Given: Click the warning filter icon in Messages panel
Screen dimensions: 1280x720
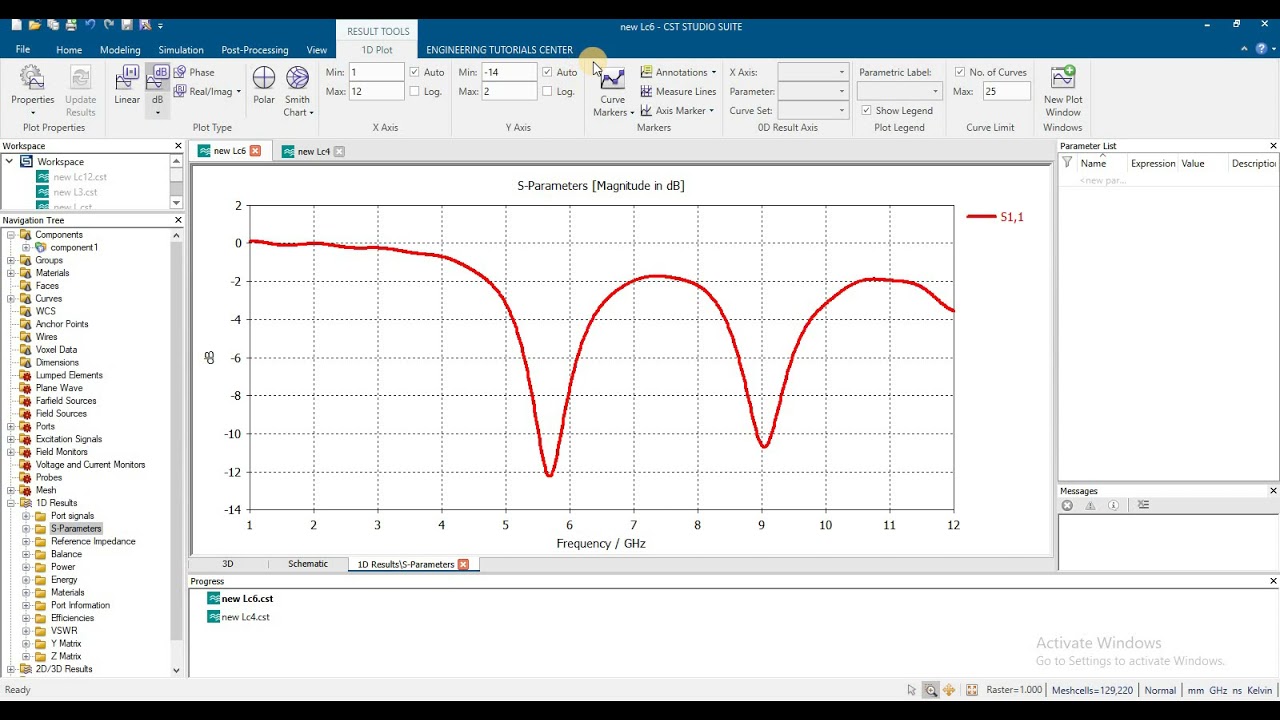Looking at the screenshot, I should 1090,505.
